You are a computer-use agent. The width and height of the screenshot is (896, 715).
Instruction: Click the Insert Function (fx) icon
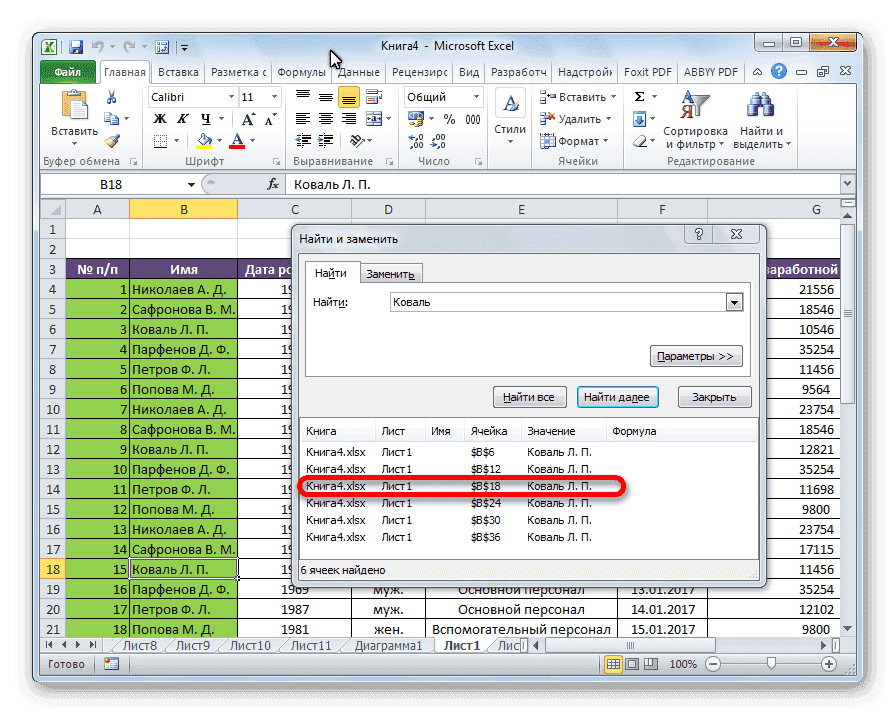coord(271,184)
